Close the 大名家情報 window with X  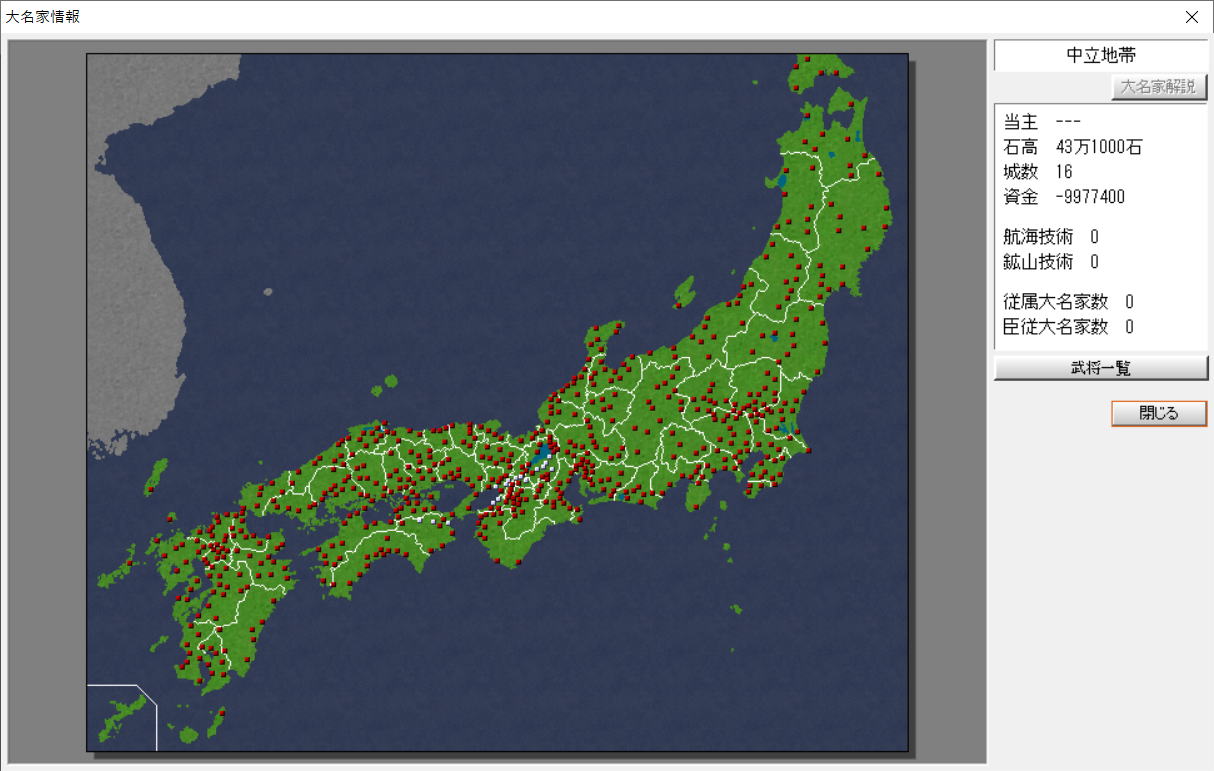click(1191, 17)
